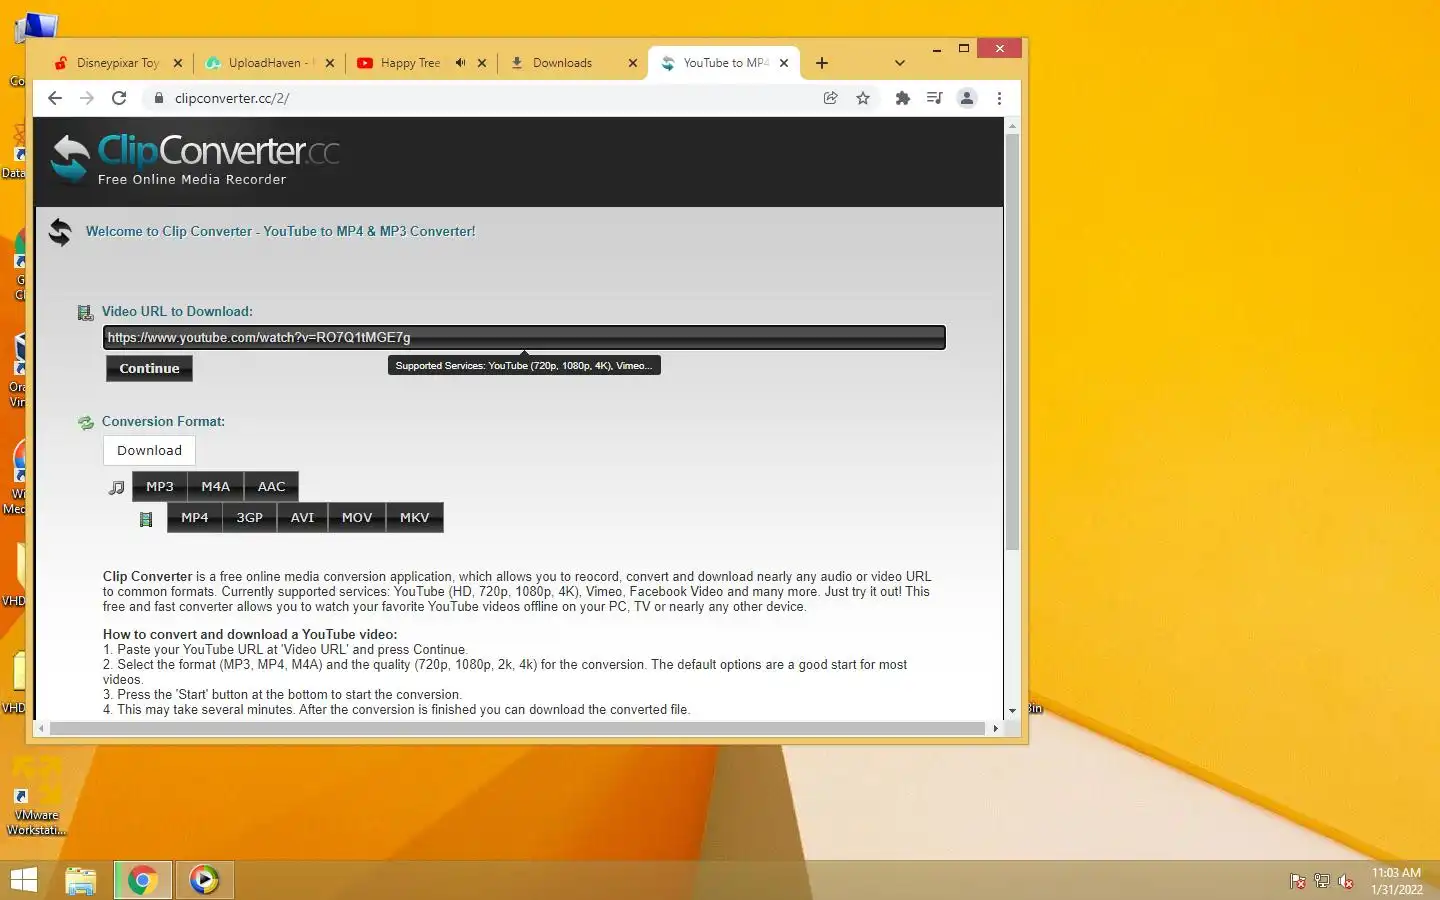The width and height of the screenshot is (1440, 900).
Task: Click the scroll up arrow
Action: pos(1012,126)
